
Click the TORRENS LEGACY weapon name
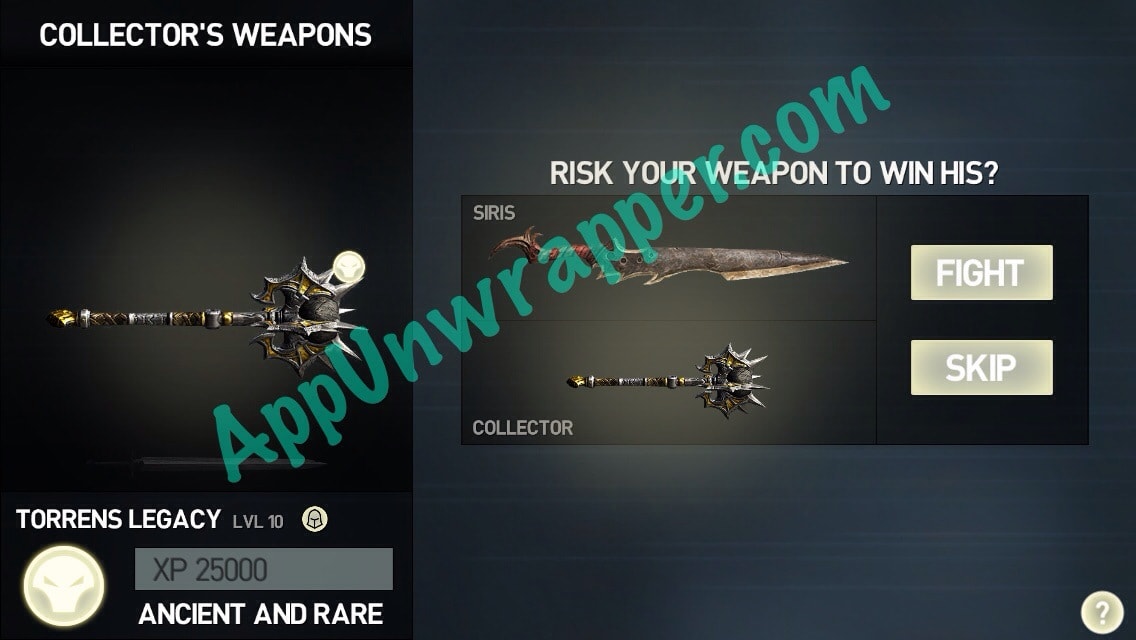[118, 519]
